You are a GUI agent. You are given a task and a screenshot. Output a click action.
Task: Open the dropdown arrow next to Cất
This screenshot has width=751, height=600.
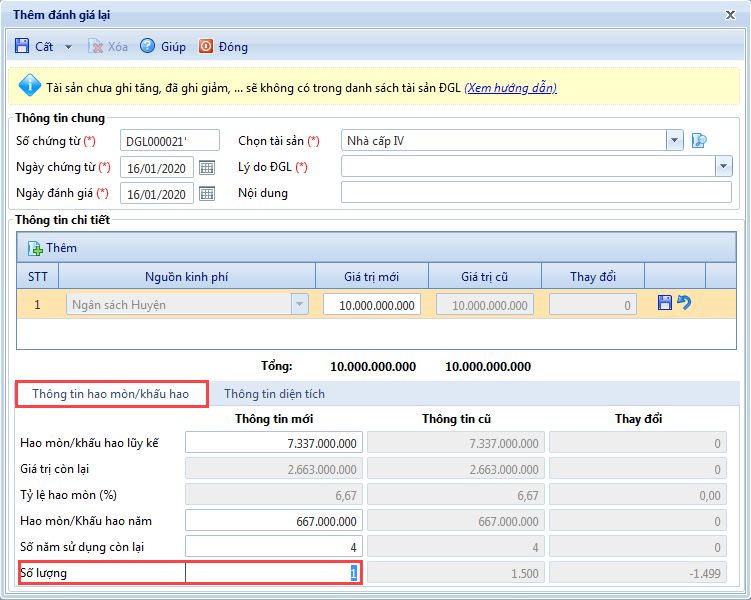tap(68, 47)
